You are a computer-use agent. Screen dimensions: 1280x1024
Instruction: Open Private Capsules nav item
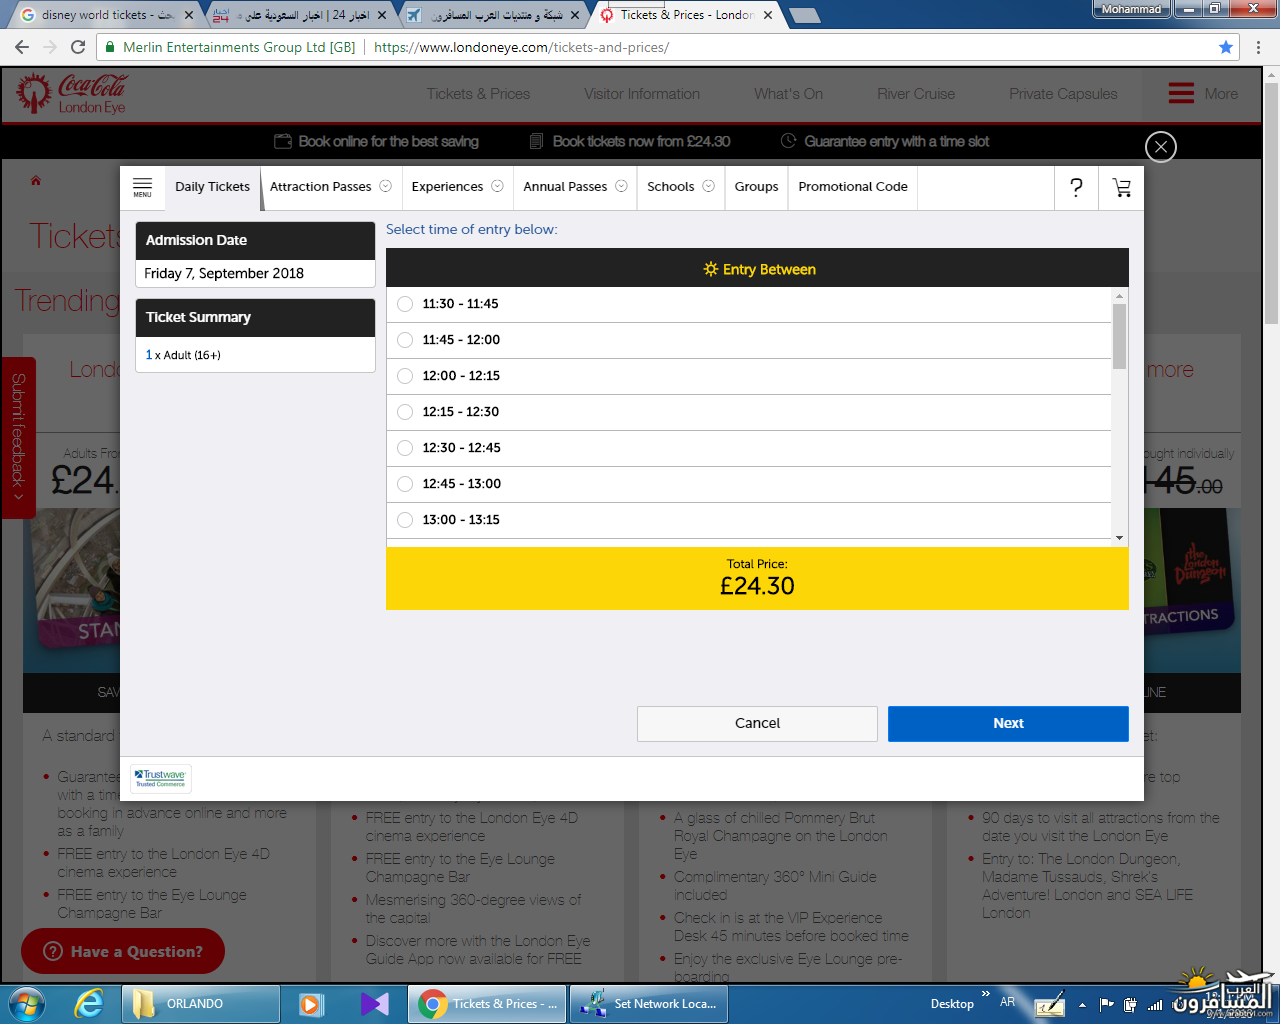tap(1063, 94)
